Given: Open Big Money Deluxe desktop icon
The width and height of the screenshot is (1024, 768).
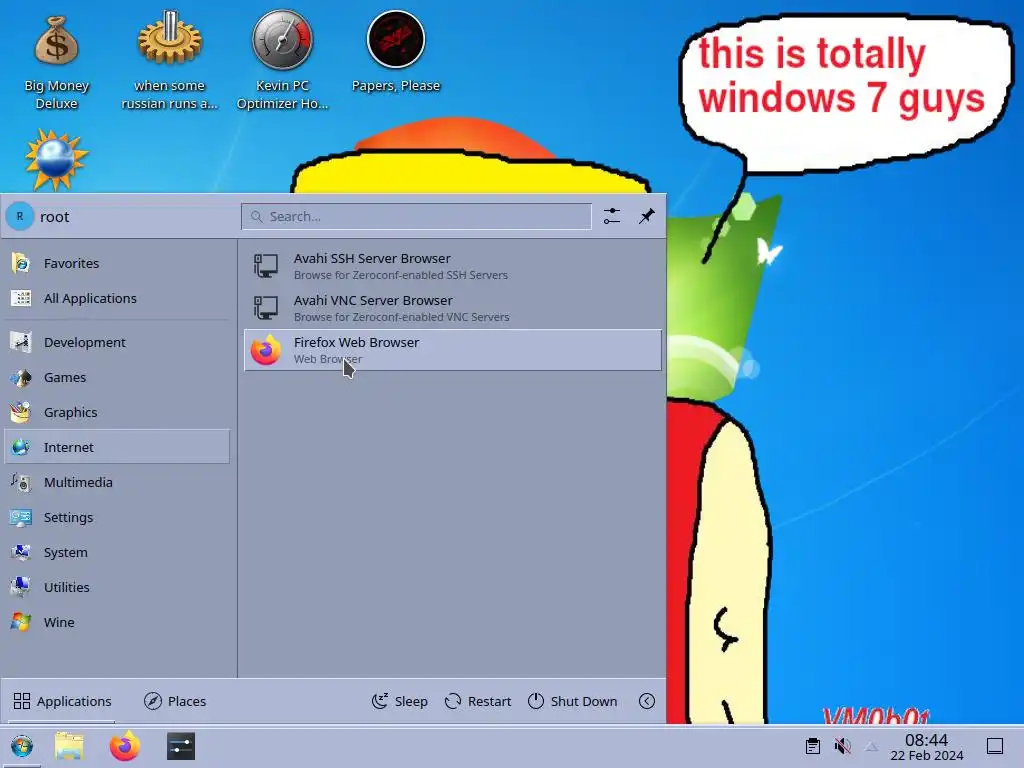Looking at the screenshot, I should [57, 62].
